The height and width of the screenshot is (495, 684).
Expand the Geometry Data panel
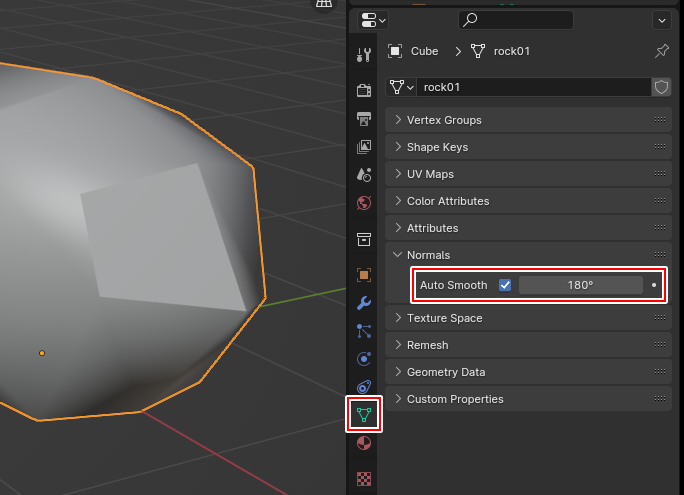445,372
